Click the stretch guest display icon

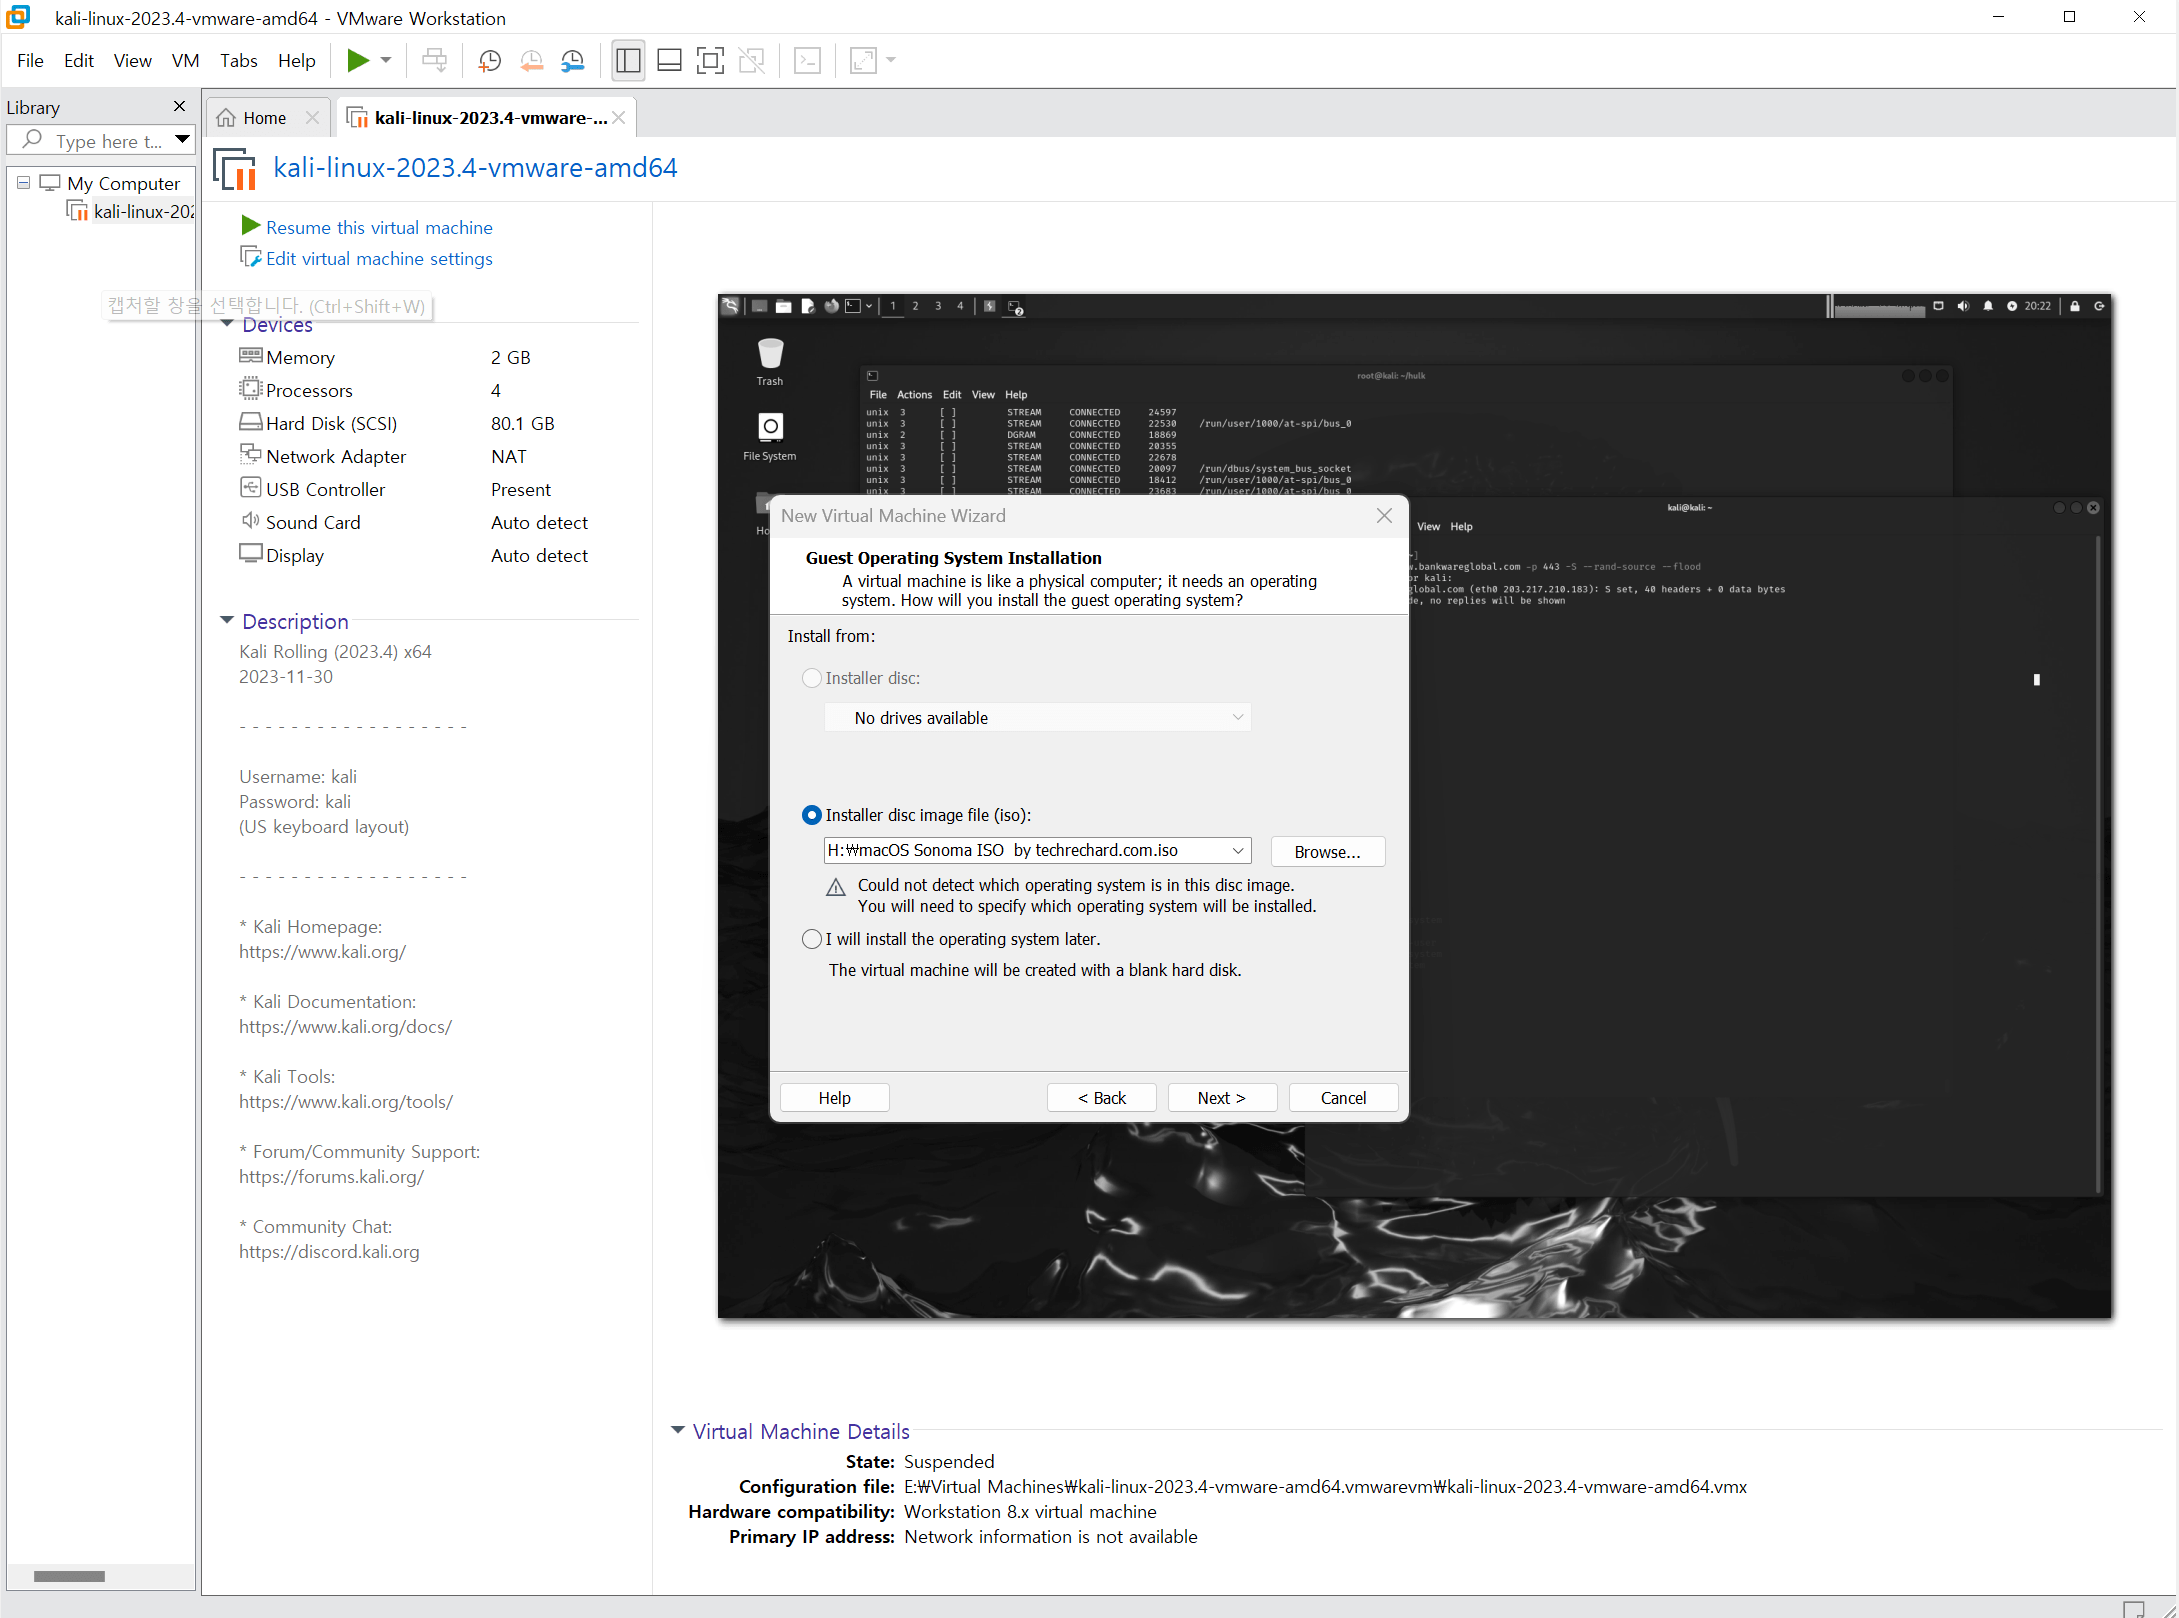[863, 61]
